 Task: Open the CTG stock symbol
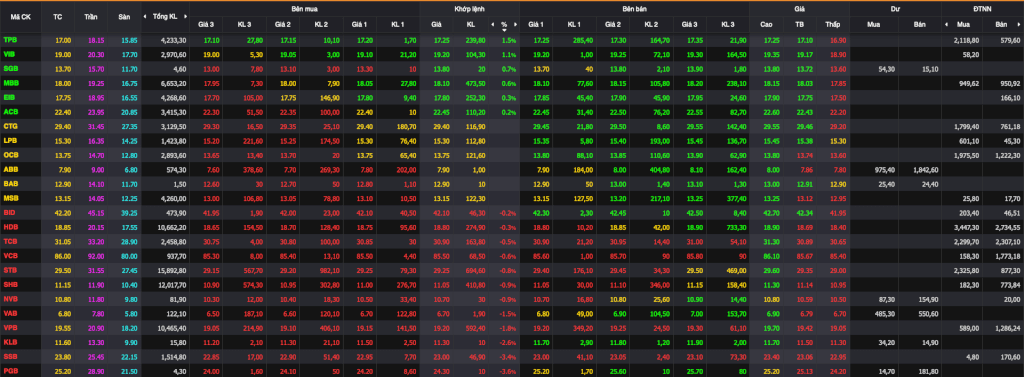coord(10,125)
